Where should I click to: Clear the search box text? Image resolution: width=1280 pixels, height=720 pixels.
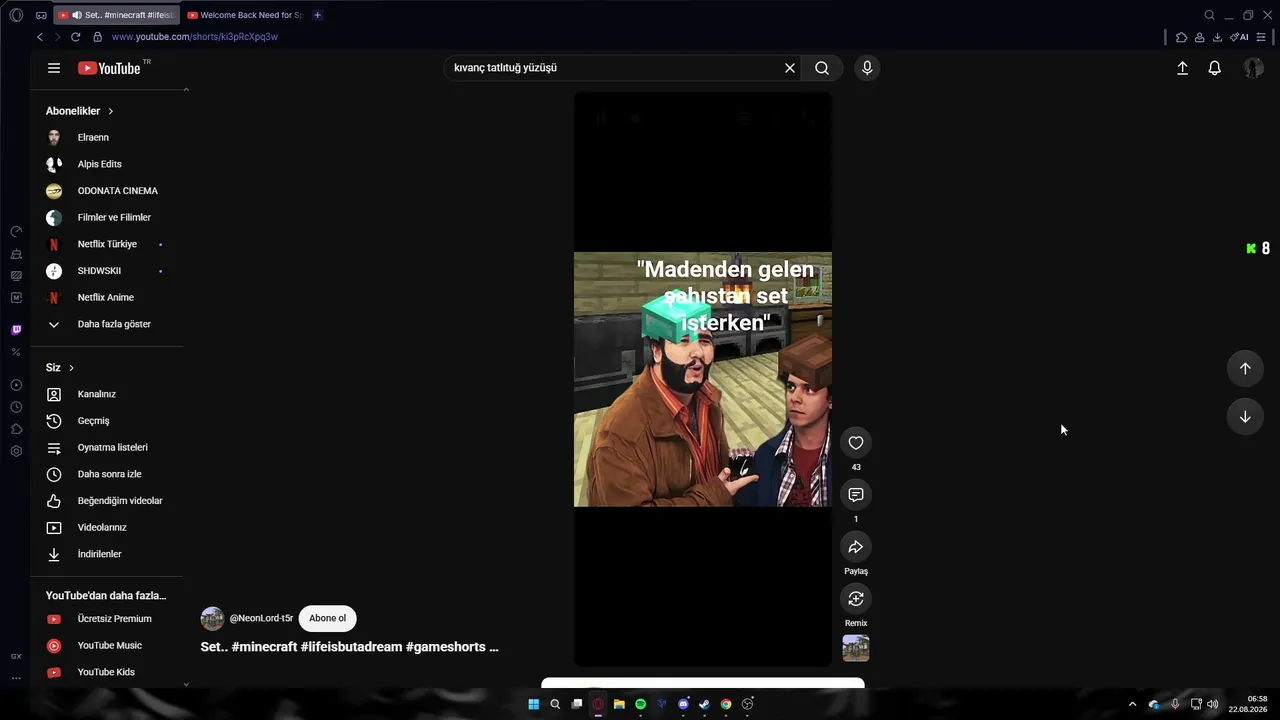click(790, 68)
